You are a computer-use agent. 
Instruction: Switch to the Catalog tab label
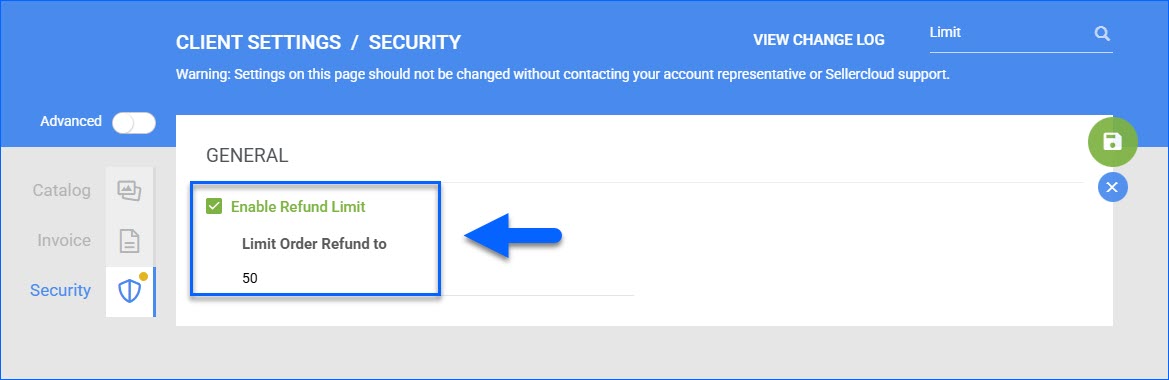62,191
